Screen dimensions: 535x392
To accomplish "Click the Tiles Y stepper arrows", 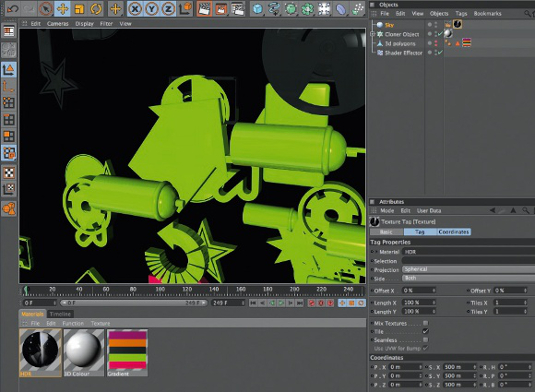I will tap(525, 311).
